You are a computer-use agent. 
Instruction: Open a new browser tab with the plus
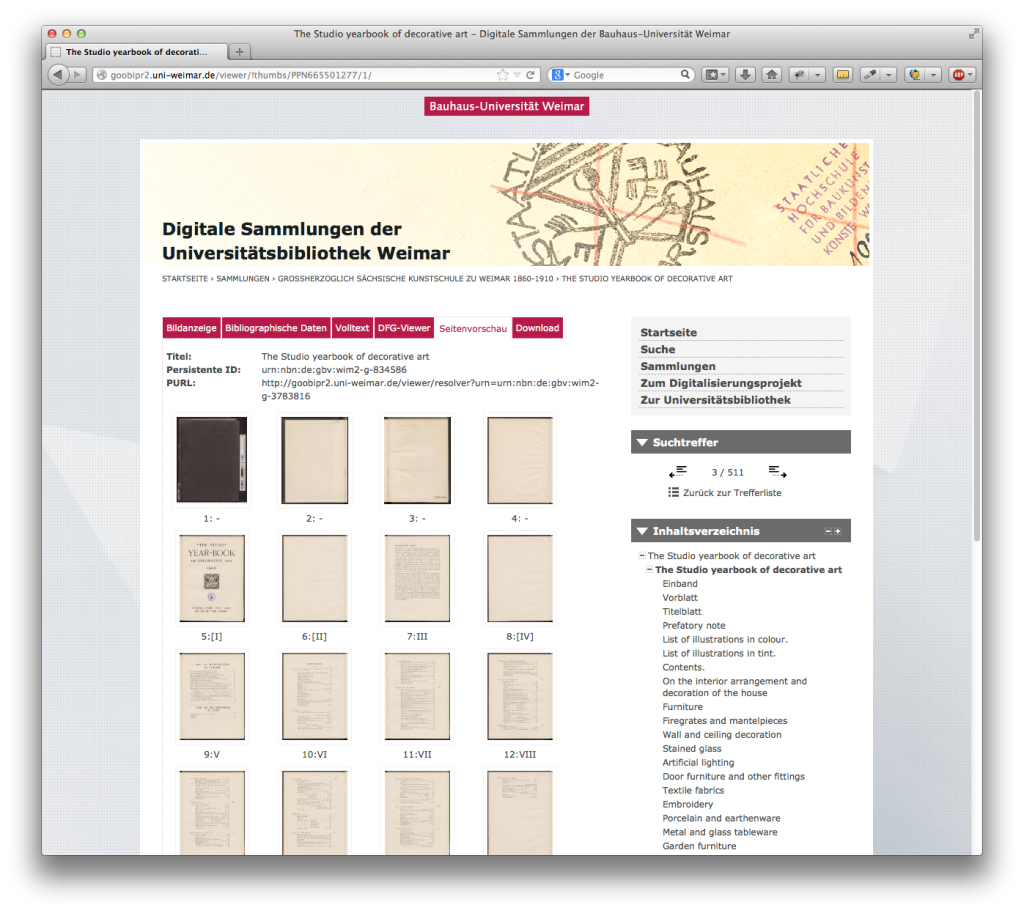tap(240, 52)
